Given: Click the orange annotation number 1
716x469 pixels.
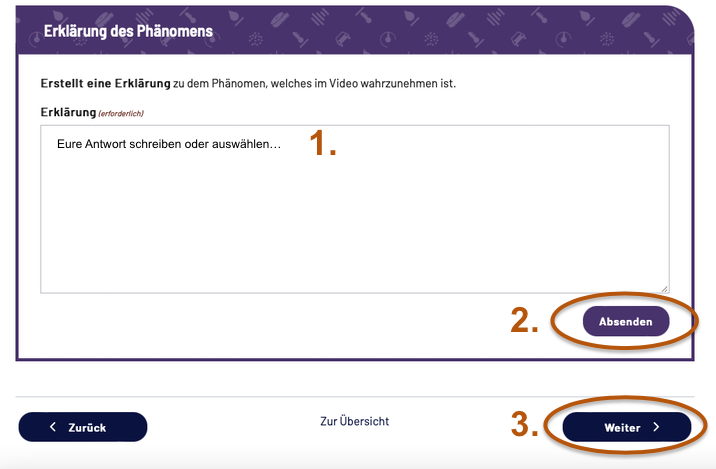Looking at the screenshot, I should coord(322,144).
